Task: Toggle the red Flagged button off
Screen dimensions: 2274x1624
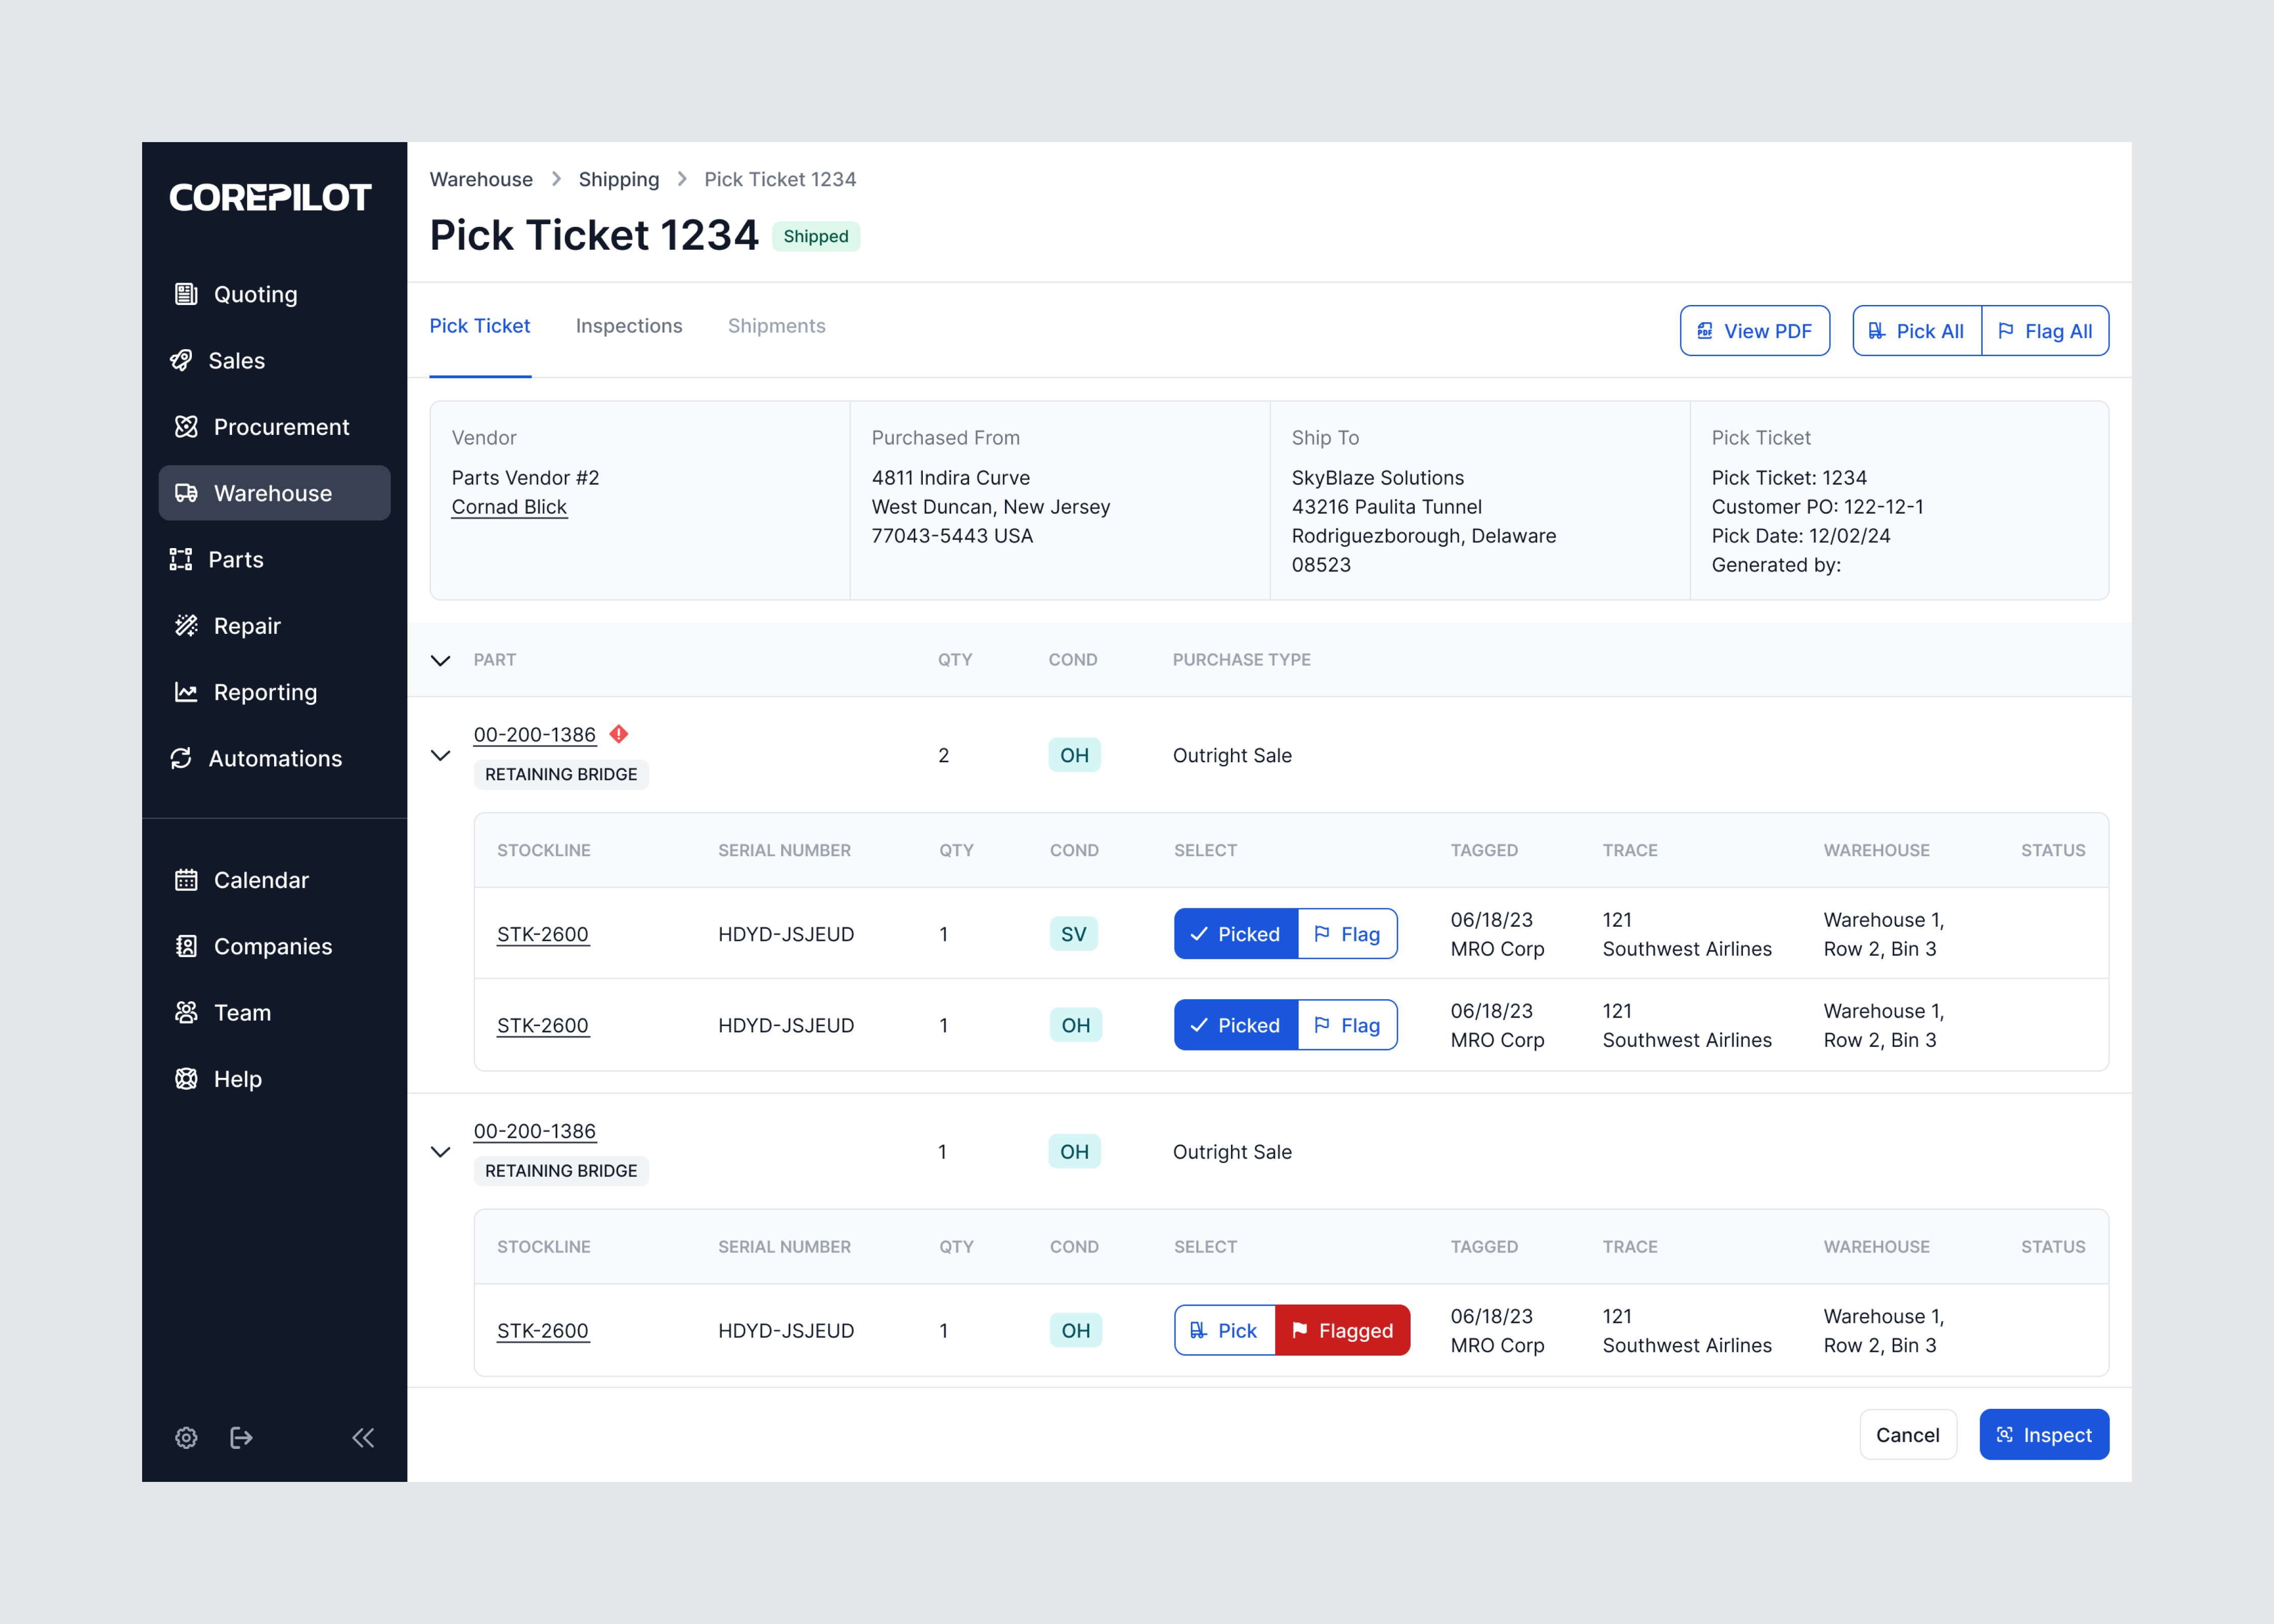Action: [x=1342, y=1330]
